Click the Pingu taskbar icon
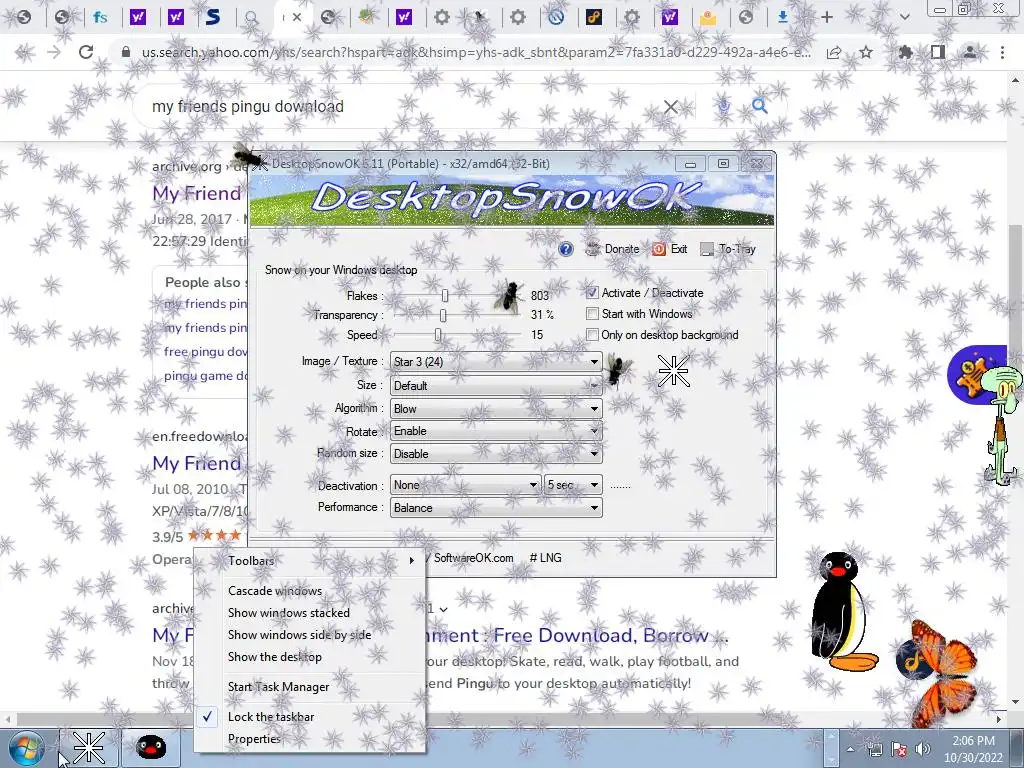This screenshot has width=1024, height=768. tap(151, 748)
